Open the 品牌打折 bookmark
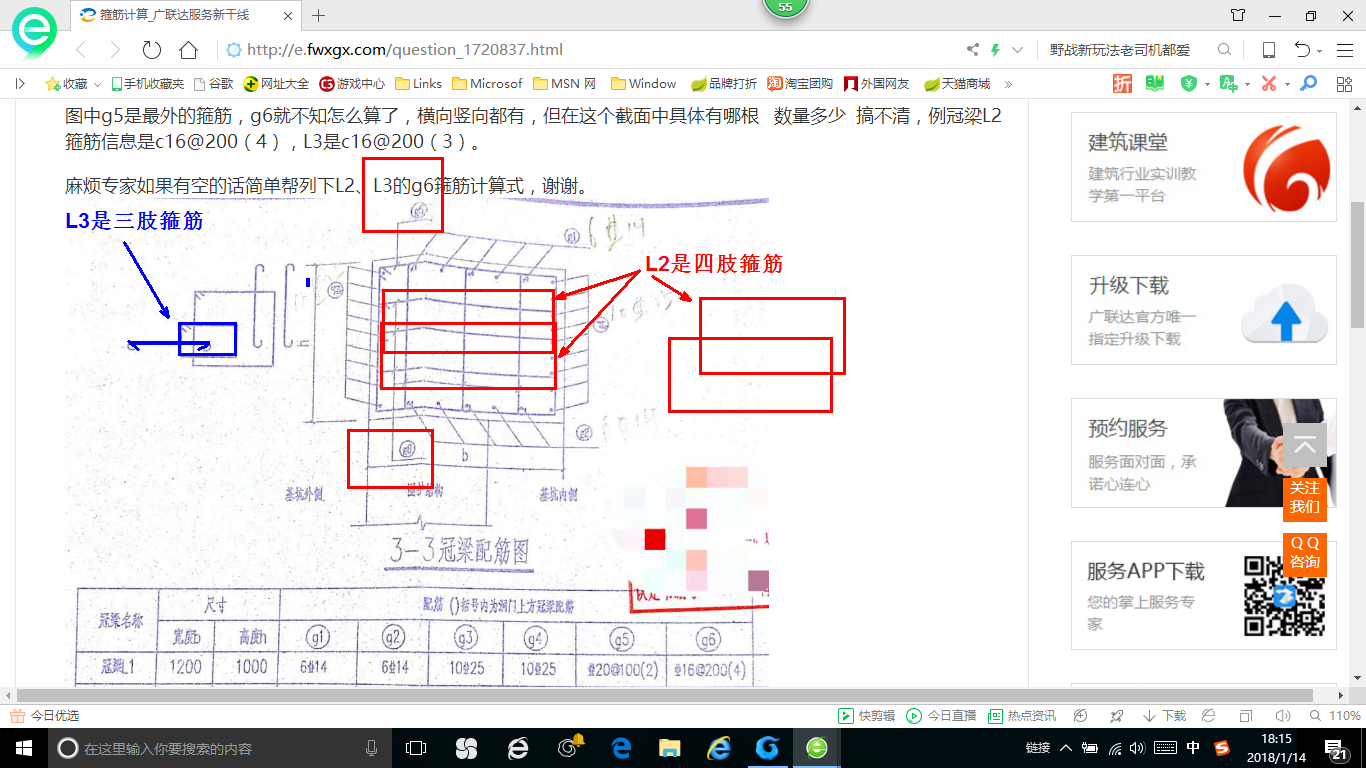1366x768 pixels. [724, 84]
